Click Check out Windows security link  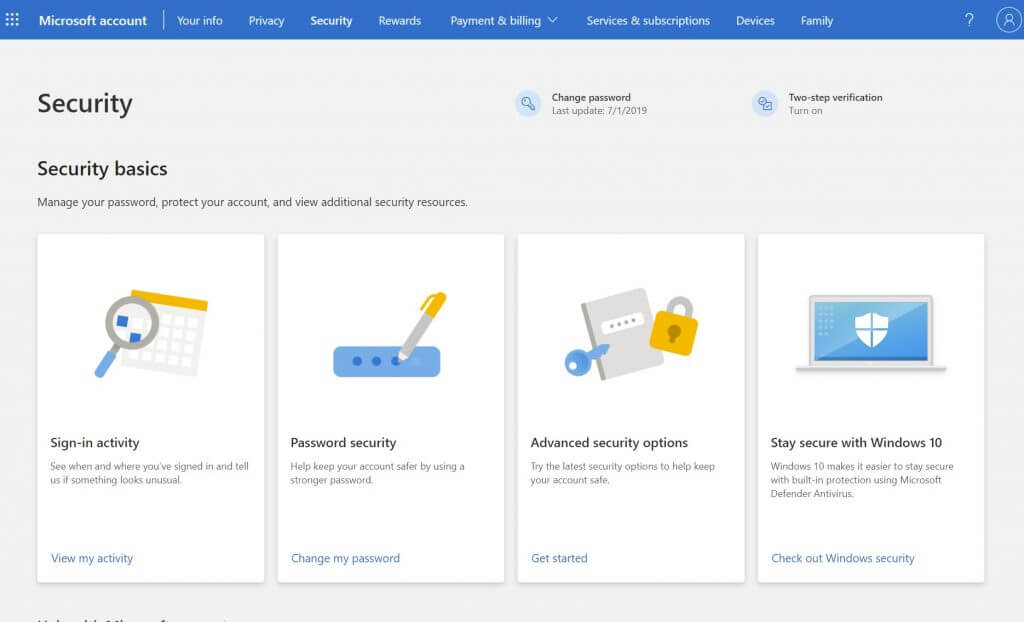pyautogui.click(x=842, y=558)
